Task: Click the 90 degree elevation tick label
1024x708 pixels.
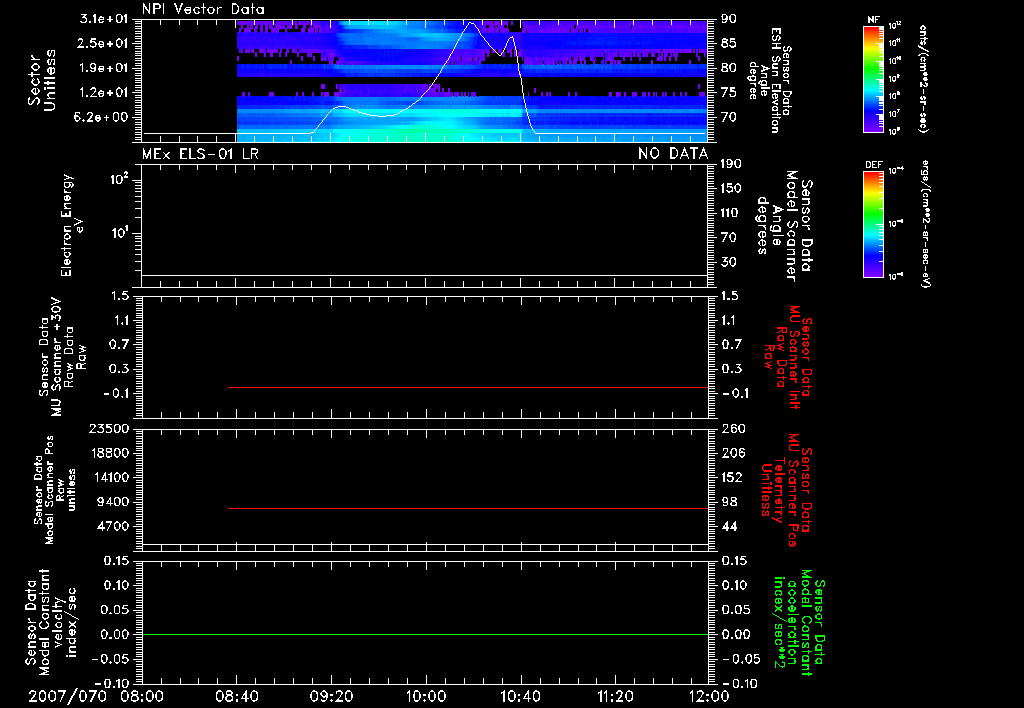Action: tap(729, 19)
